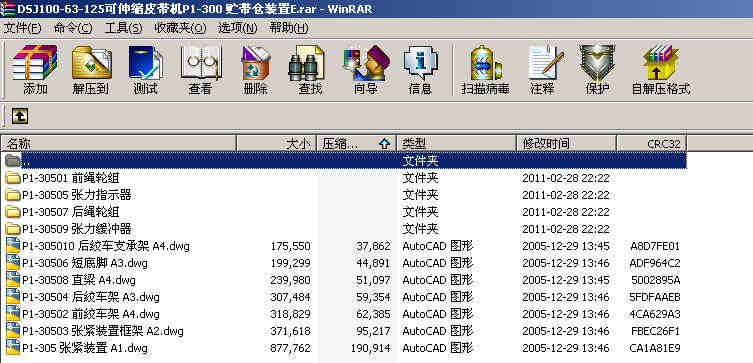The image size is (753, 363).
Task: Sort by the 类型 column header
Action: point(457,143)
